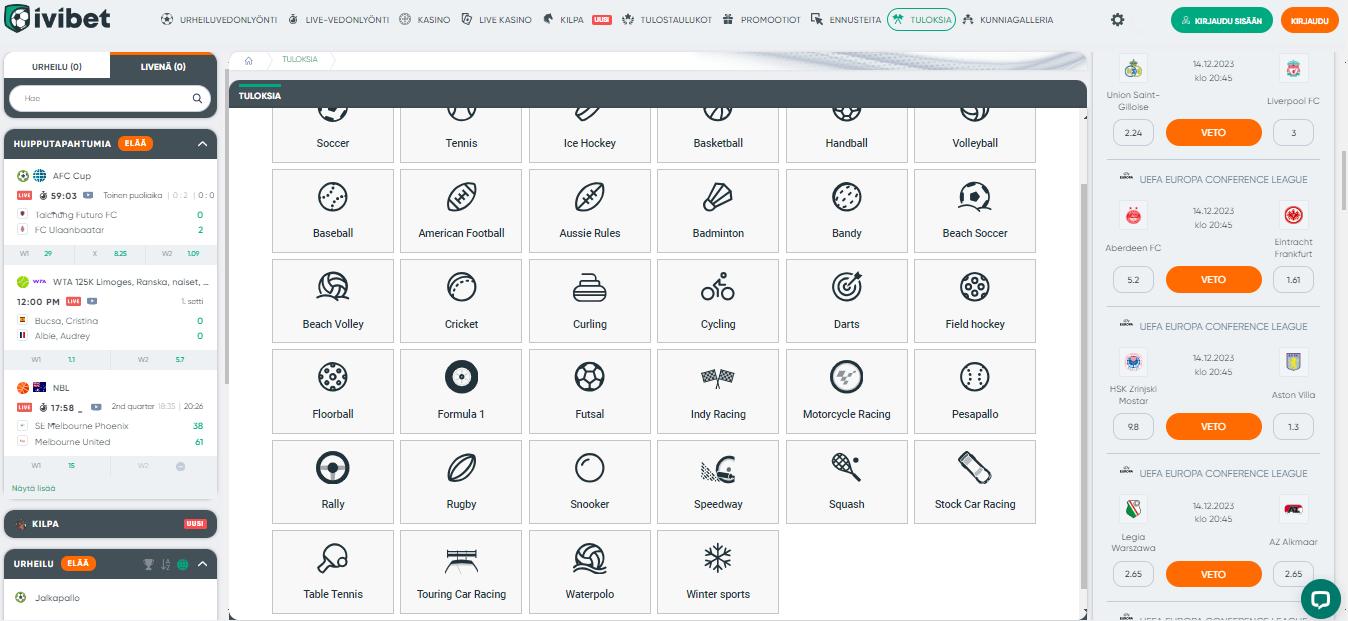
Task: Open Urheiluvedonlyönti in top navigation
Action: click(218, 20)
